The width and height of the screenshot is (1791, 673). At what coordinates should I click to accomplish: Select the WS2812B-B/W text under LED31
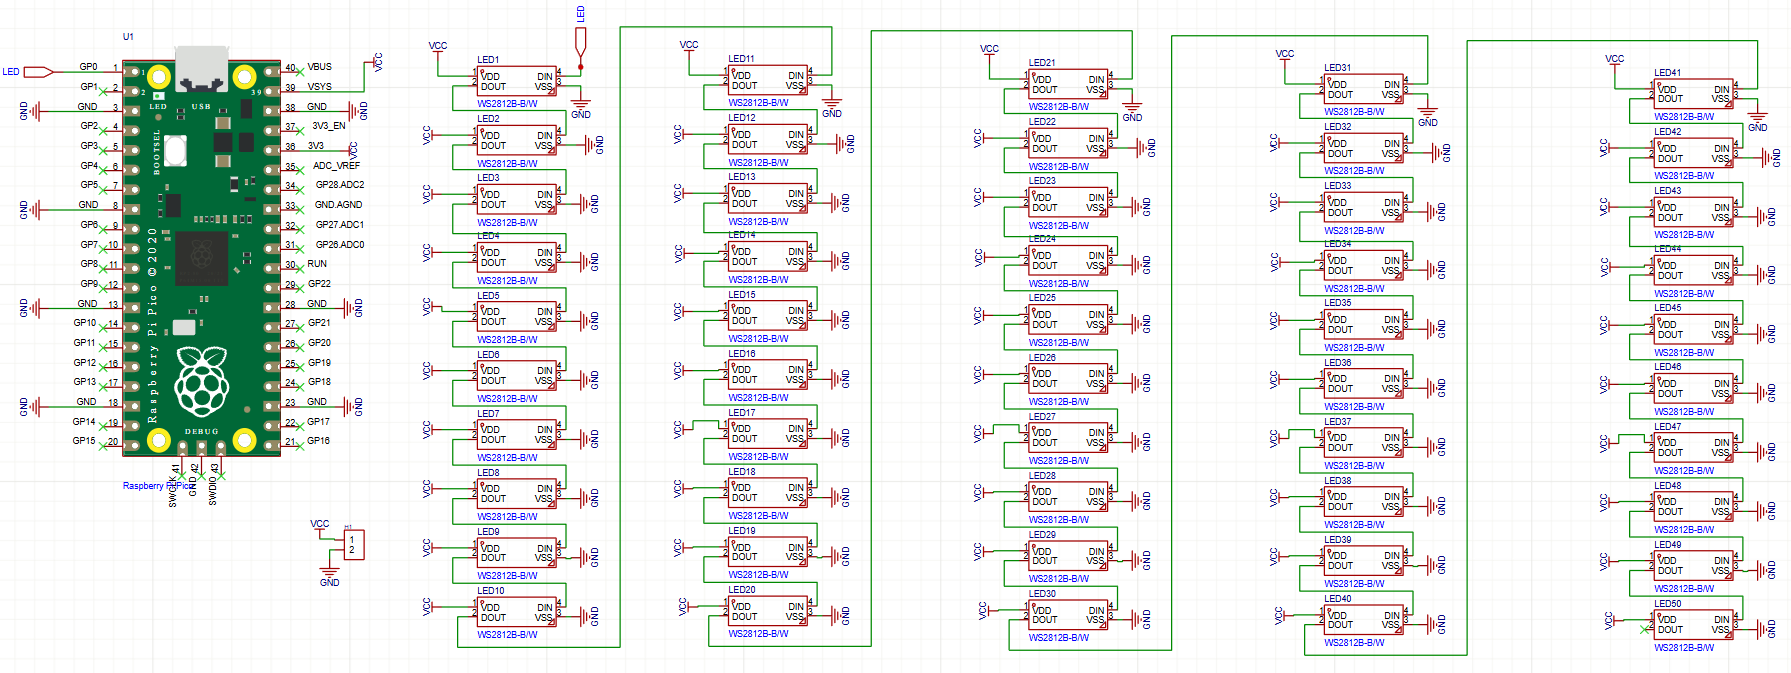tap(1354, 112)
